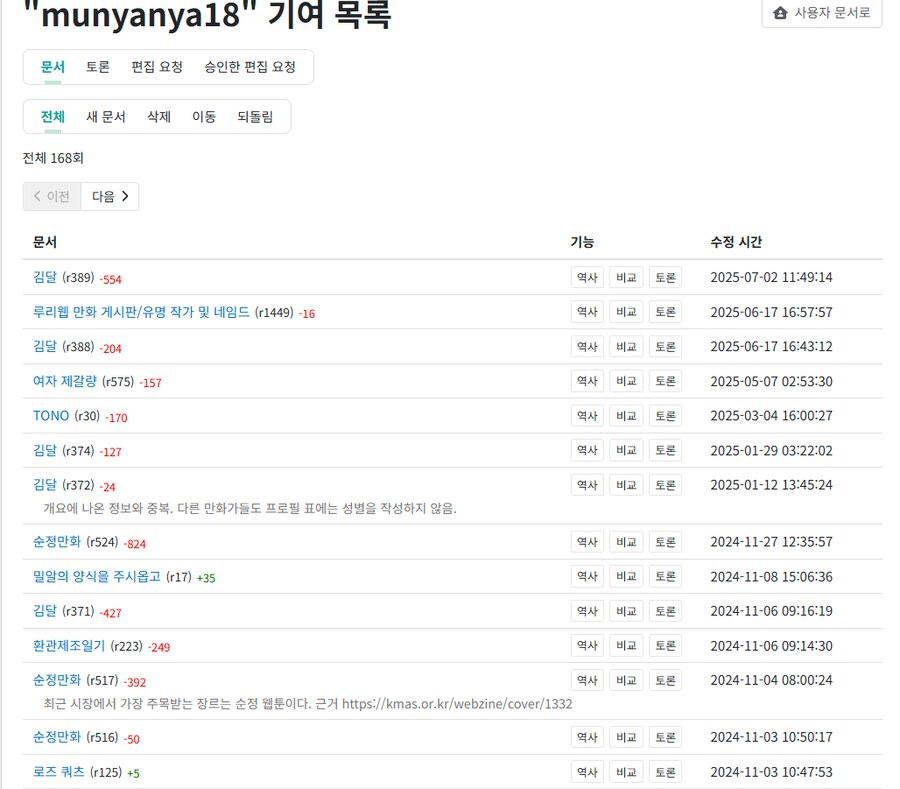This screenshot has height=789, width=900.
Task: Click 비교 for 루리웹 만화 게시판 row
Action: [x=626, y=312]
